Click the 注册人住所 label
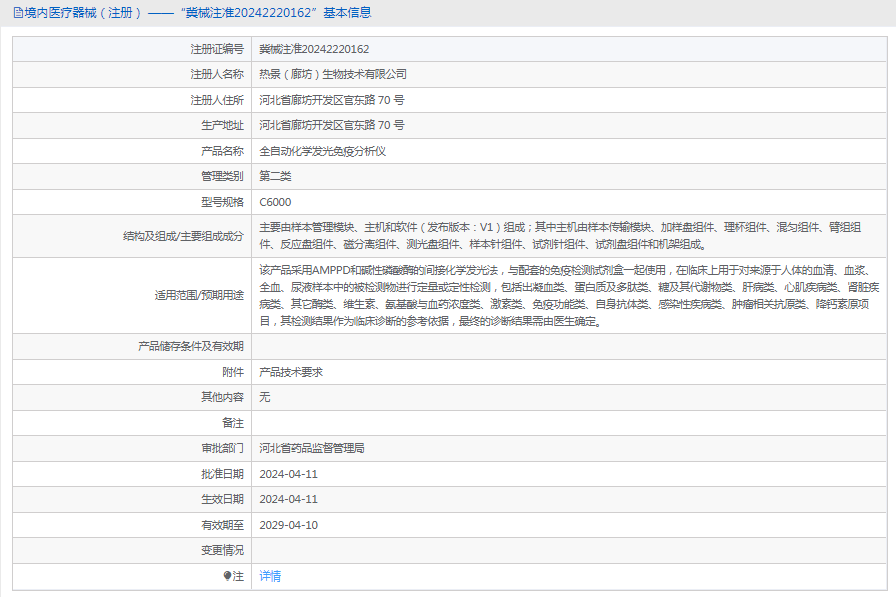The image size is (896, 597). pos(217,100)
